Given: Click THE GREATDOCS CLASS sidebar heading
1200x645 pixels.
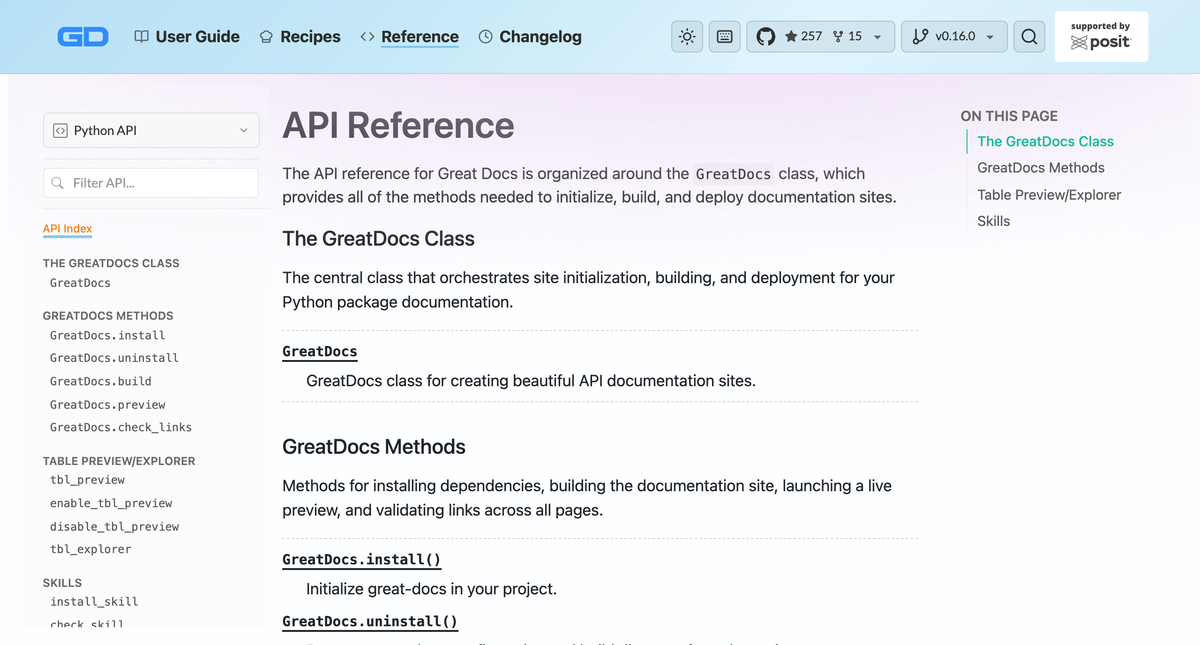Looking at the screenshot, I should [x=111, y=263].
